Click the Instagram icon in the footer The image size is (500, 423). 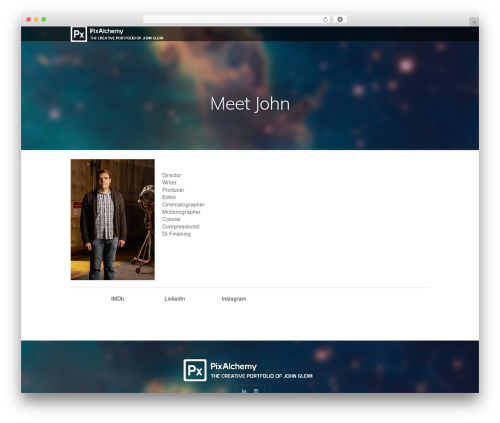[256, 391]
